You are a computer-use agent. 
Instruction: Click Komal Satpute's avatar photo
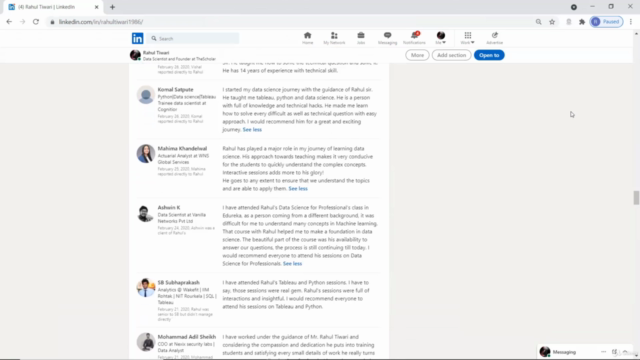tap(146, 95)
